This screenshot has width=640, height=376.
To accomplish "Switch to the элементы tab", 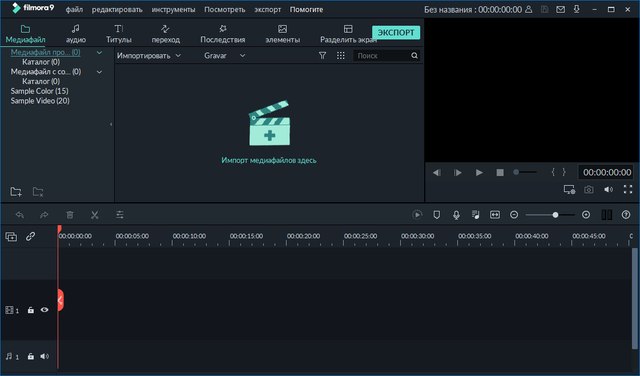I will [x=282, y=34].
